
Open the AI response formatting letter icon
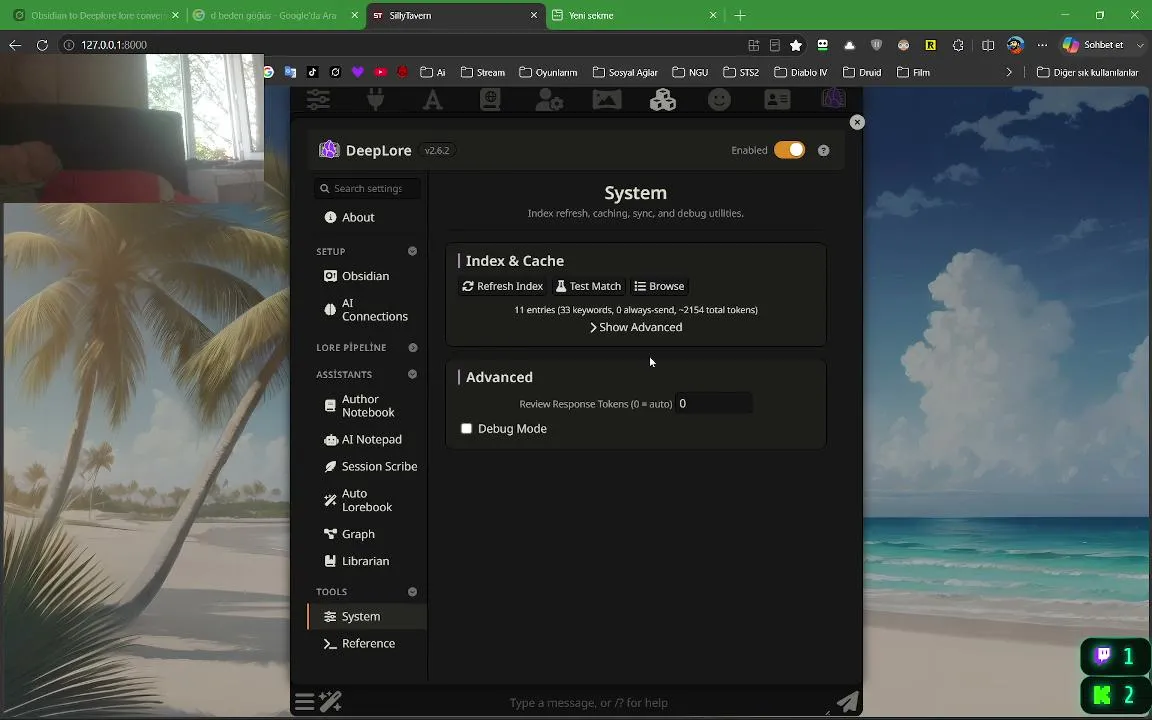tap(433, 99)
